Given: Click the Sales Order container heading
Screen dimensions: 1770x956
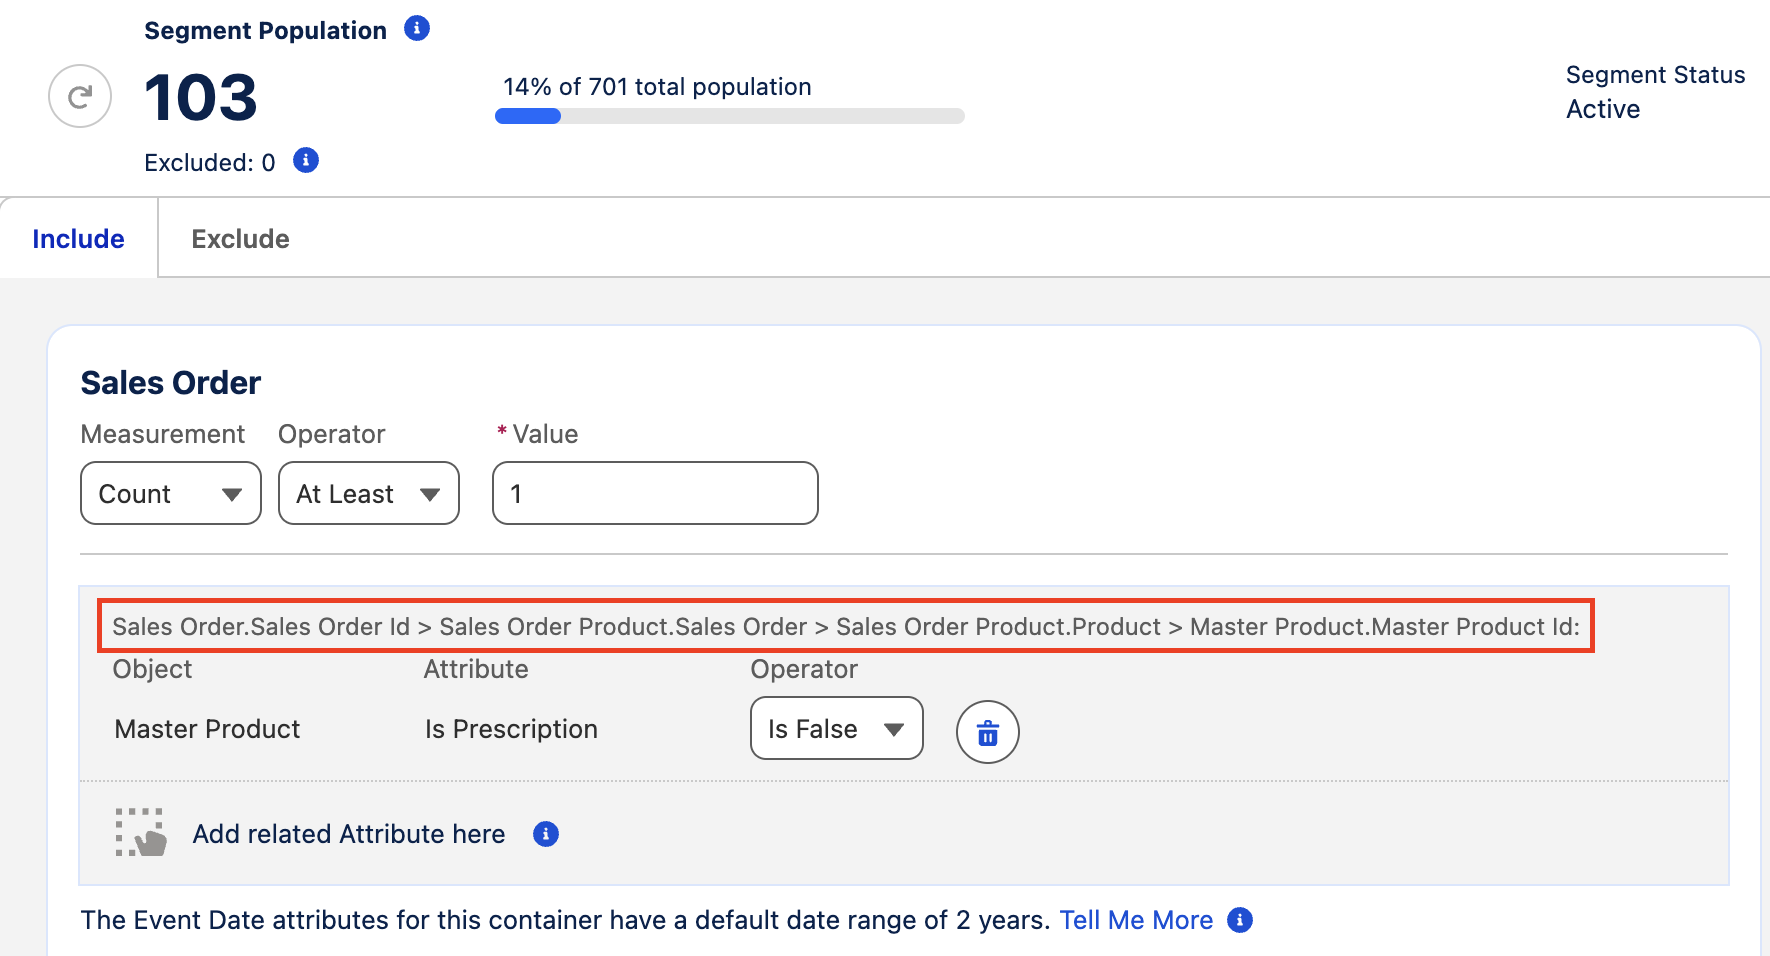Looking at the screenshot, I should coord(170,382).
